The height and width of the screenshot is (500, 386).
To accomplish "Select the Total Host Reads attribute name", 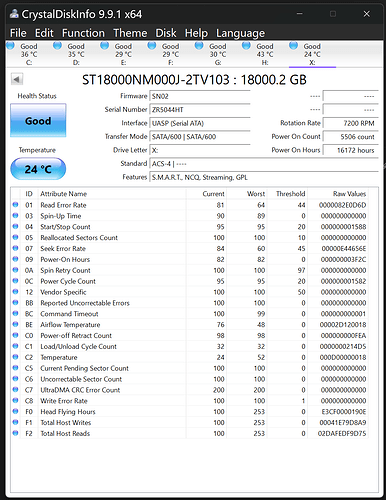I will pos(65,433).
